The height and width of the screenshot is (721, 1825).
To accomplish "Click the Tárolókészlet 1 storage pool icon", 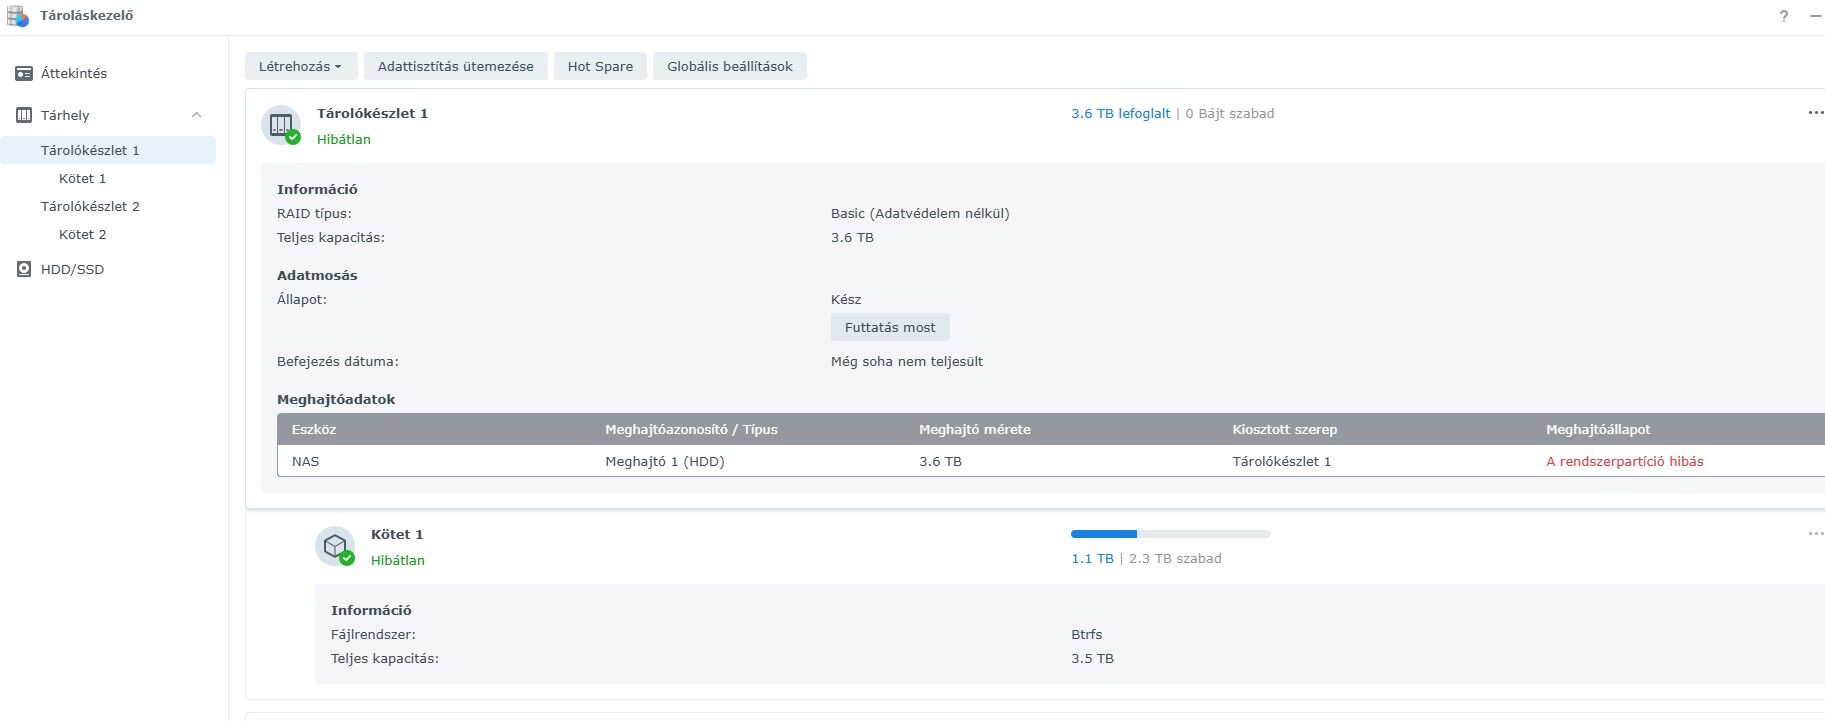I will [281, 125].
